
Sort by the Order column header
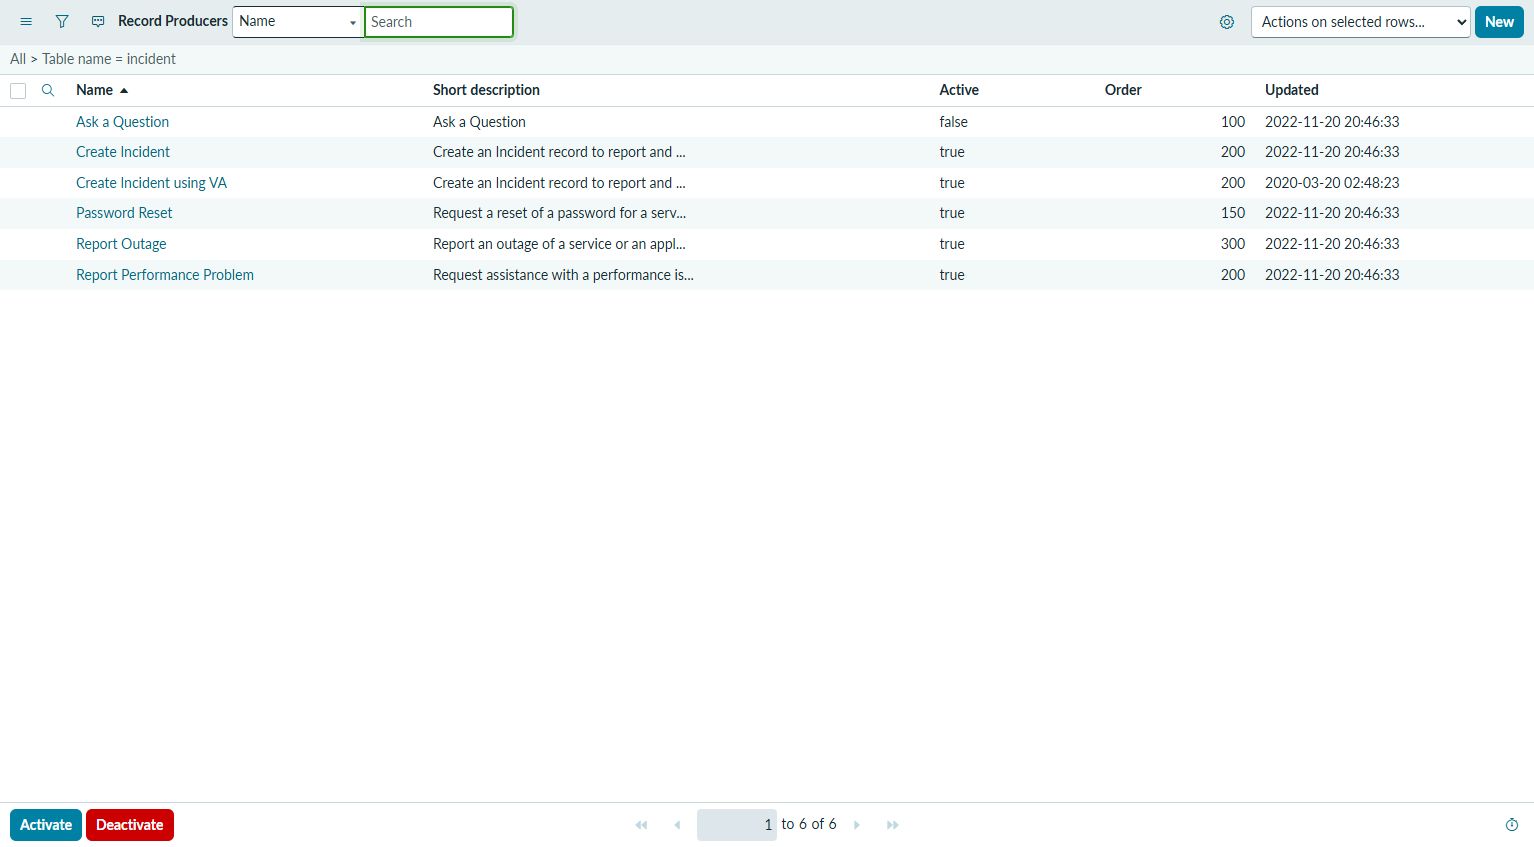[x=1123, y=90]
